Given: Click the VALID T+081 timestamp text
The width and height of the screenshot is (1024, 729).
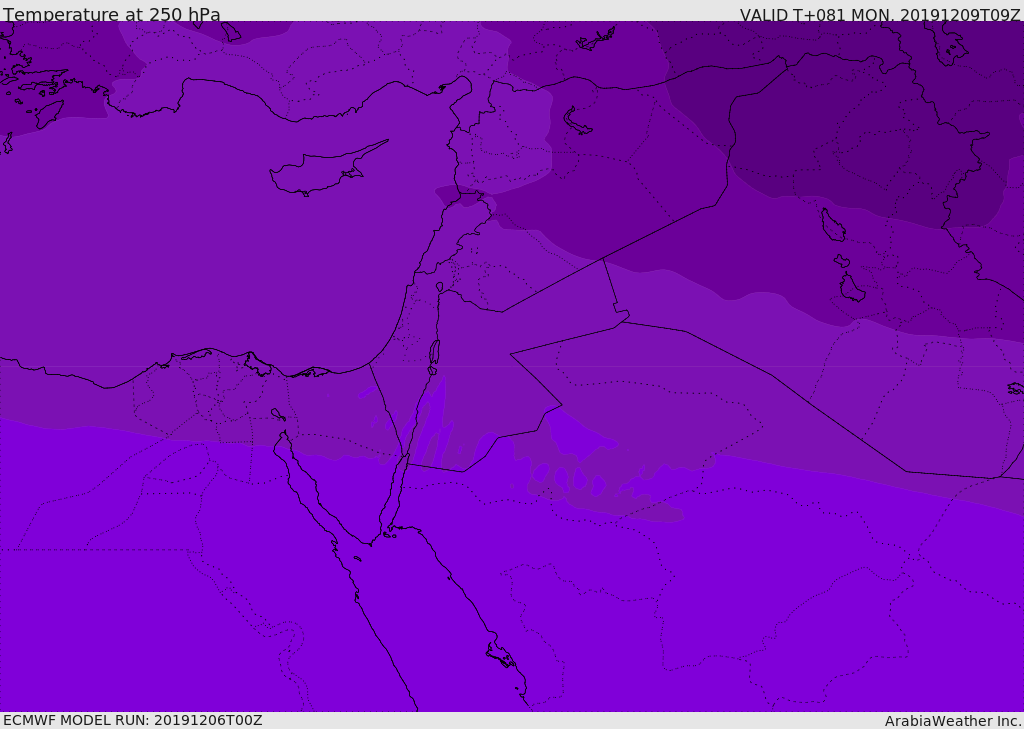Looking at the screenshot, I should click(x=880, y=15).
